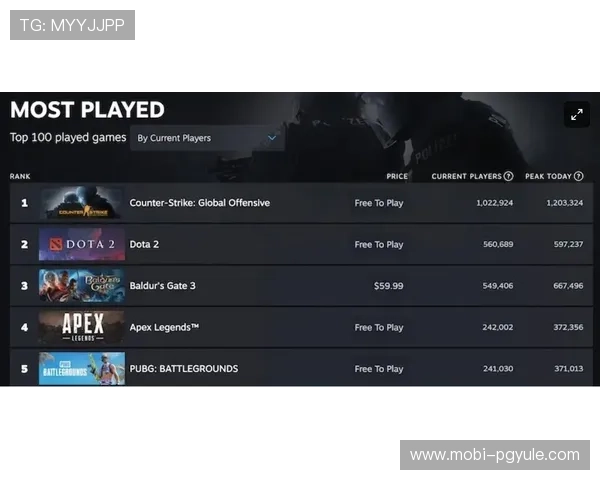Select the Dota 2 game title
Image resolution: width=600 pixels, height=480 pixels.
[x=144, y=244]
